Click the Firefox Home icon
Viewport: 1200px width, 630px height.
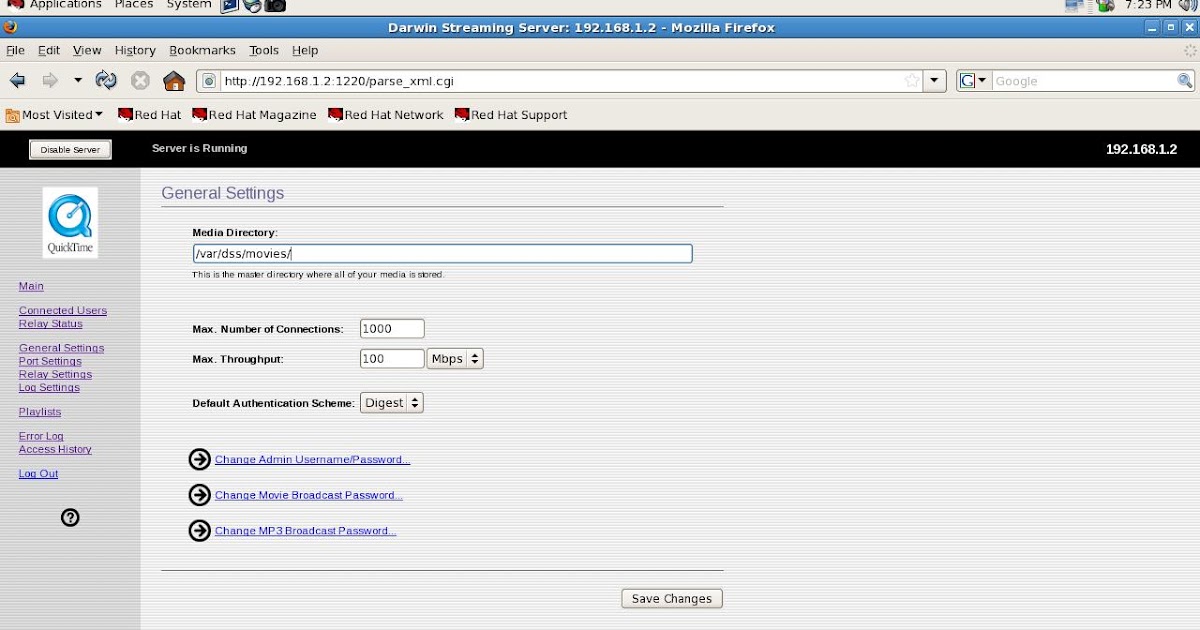(176, 81)
